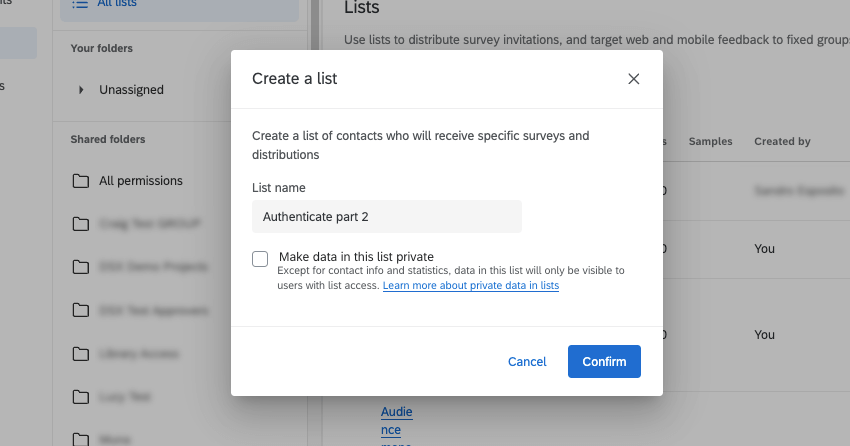The image size is (850, 446).
Task: Click the List name text field
Action: click(x=386, y=216)
